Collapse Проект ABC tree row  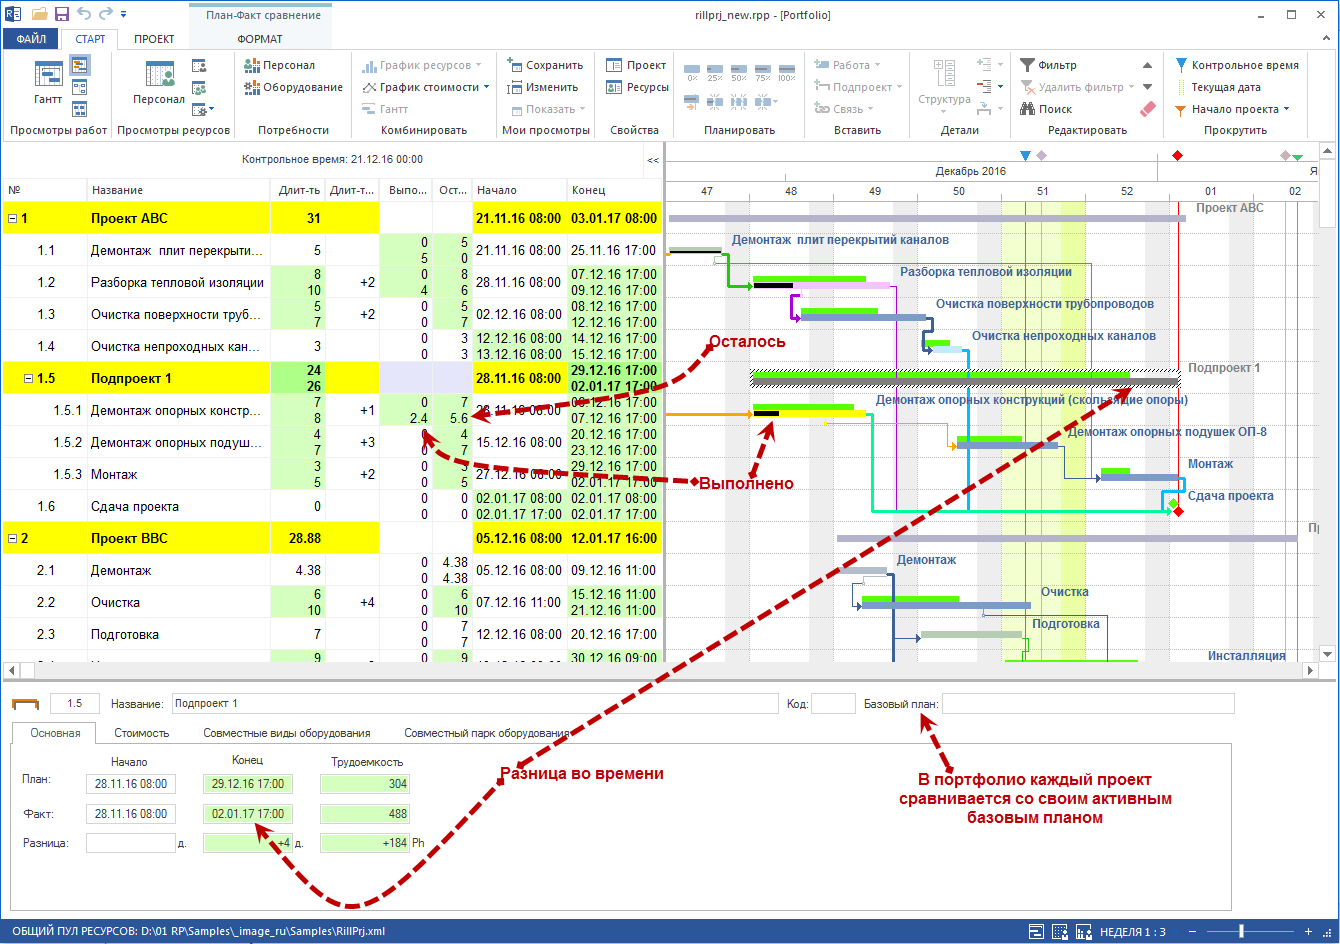(x=12, y=218)
